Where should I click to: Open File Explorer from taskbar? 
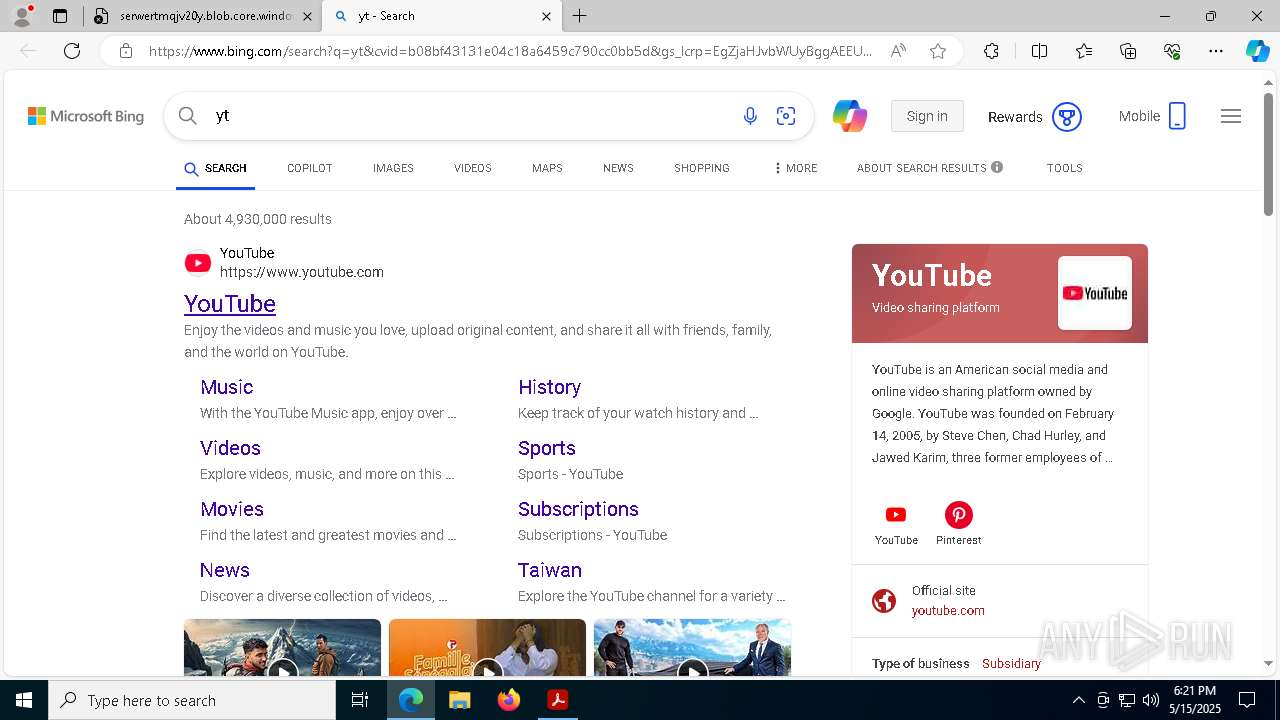pos(459,700)
